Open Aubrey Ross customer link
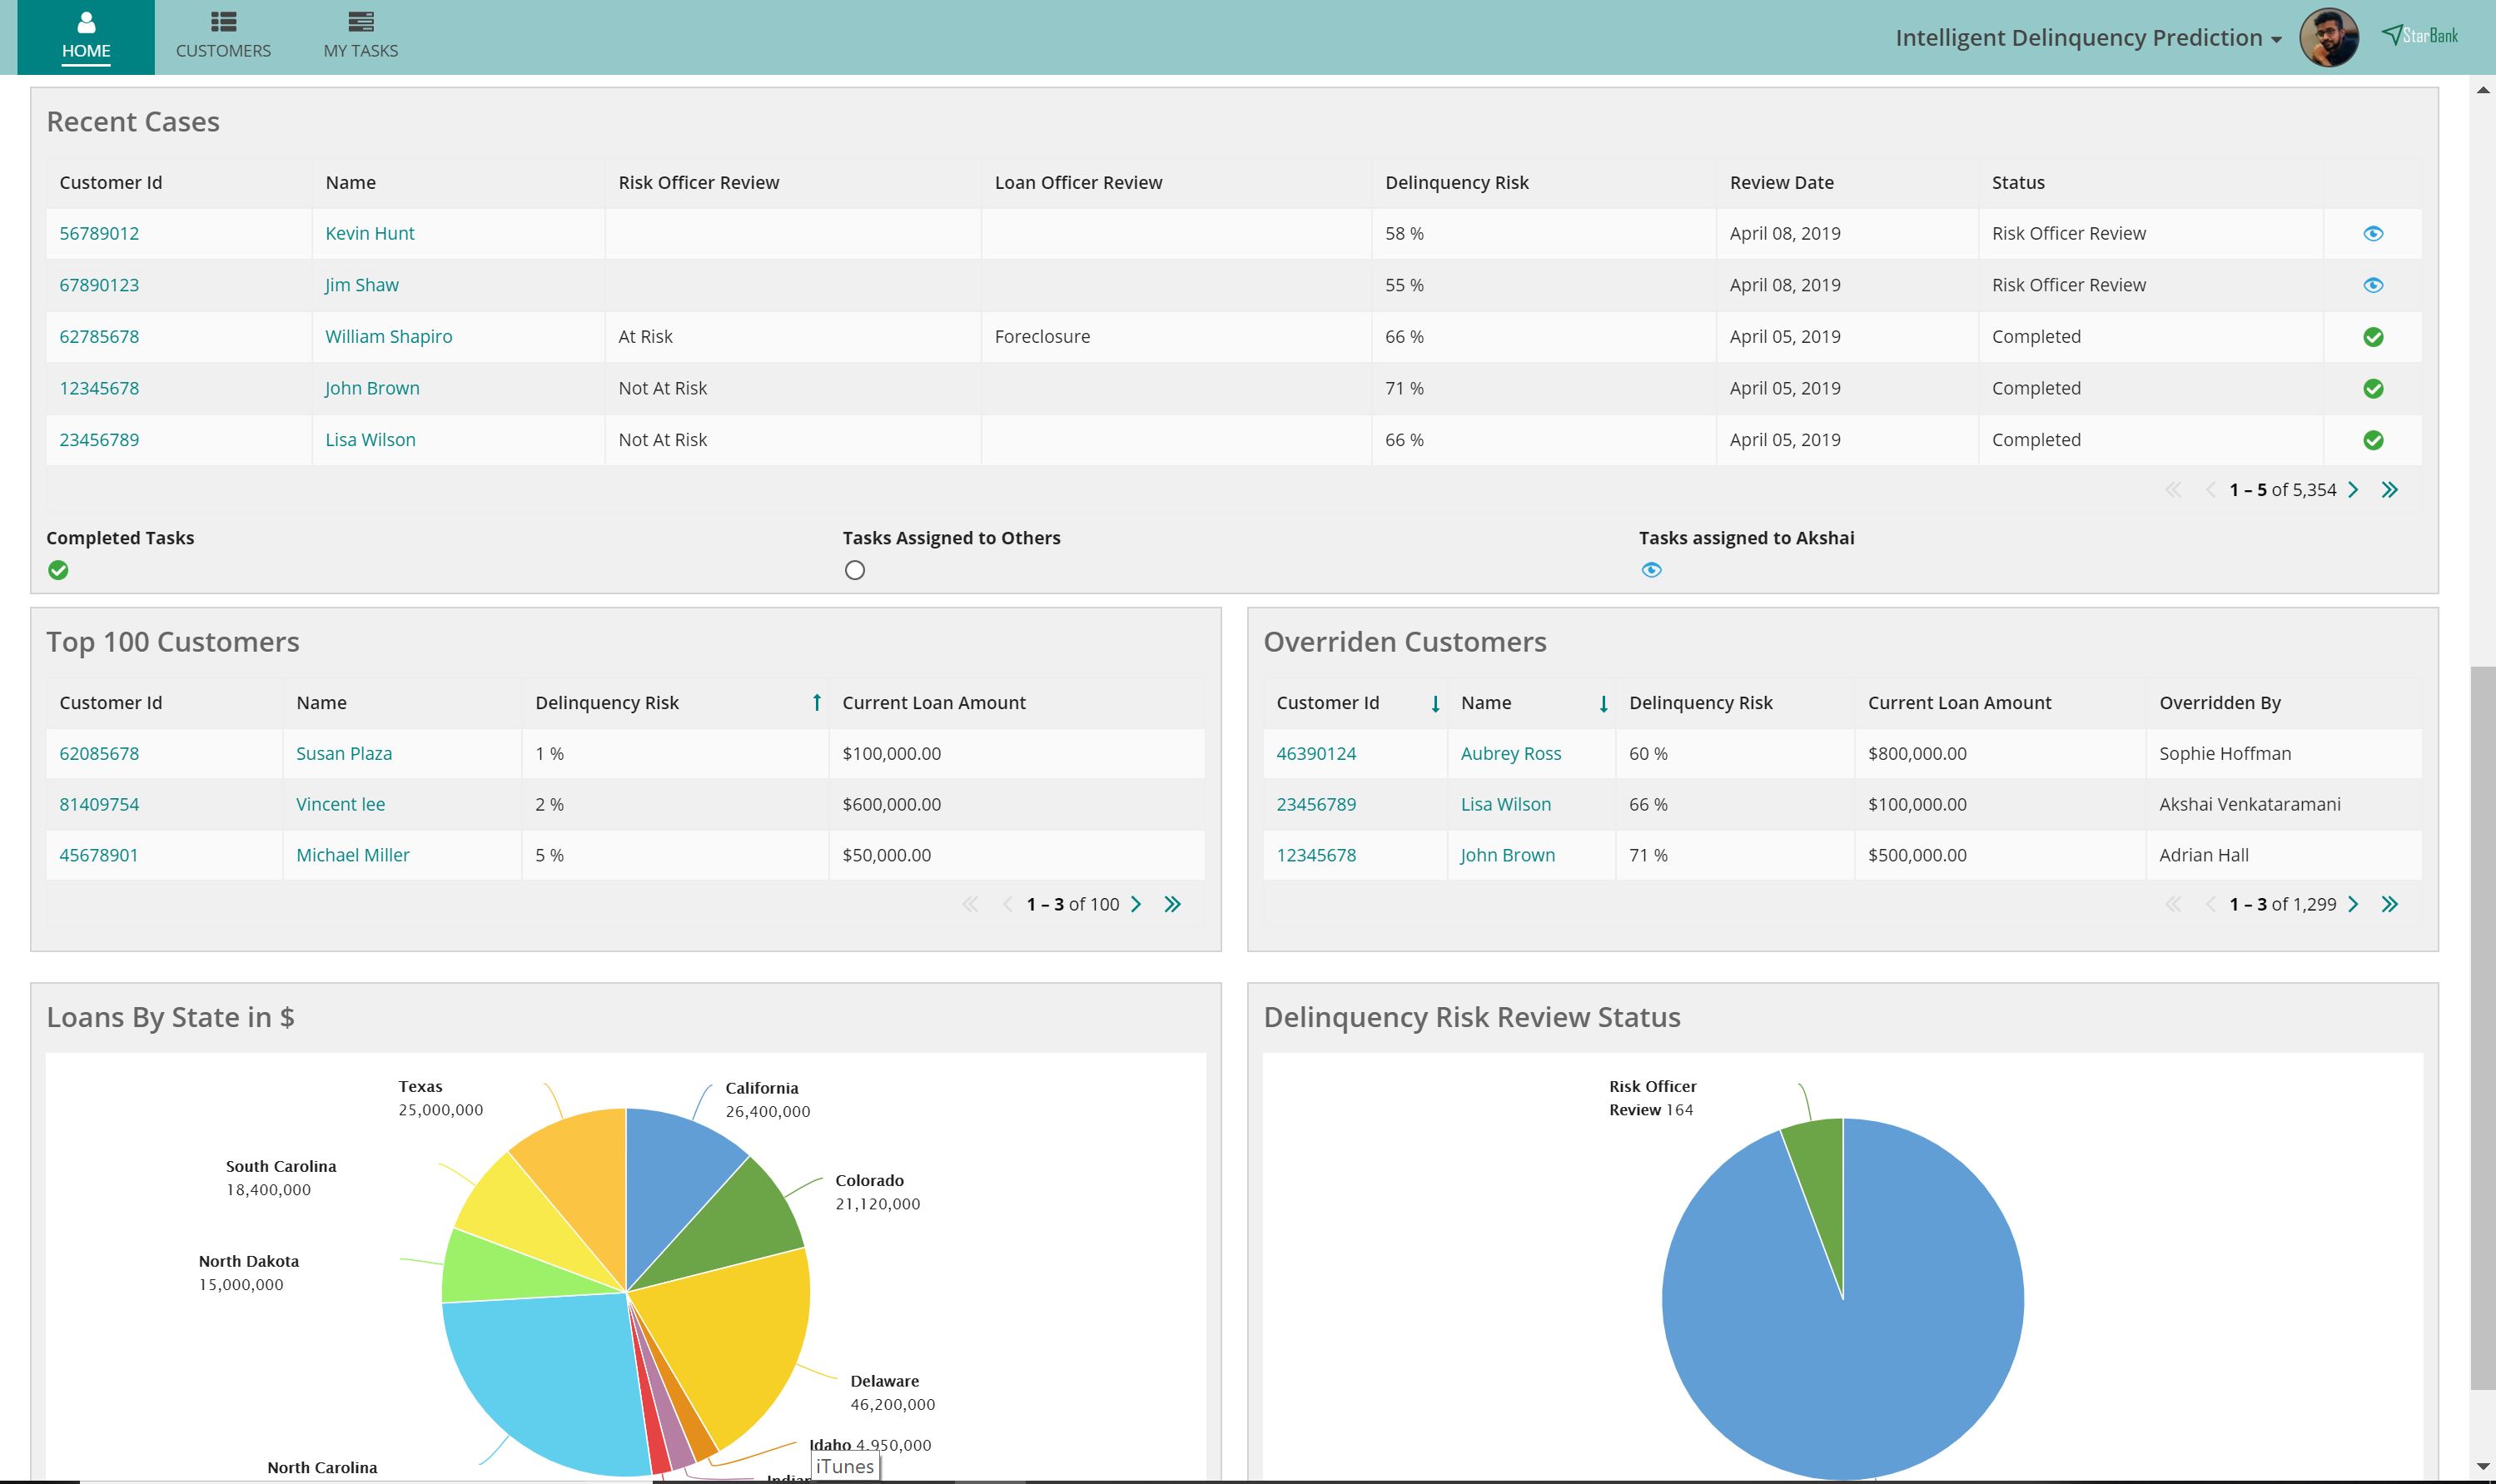 coord(1510,754)
